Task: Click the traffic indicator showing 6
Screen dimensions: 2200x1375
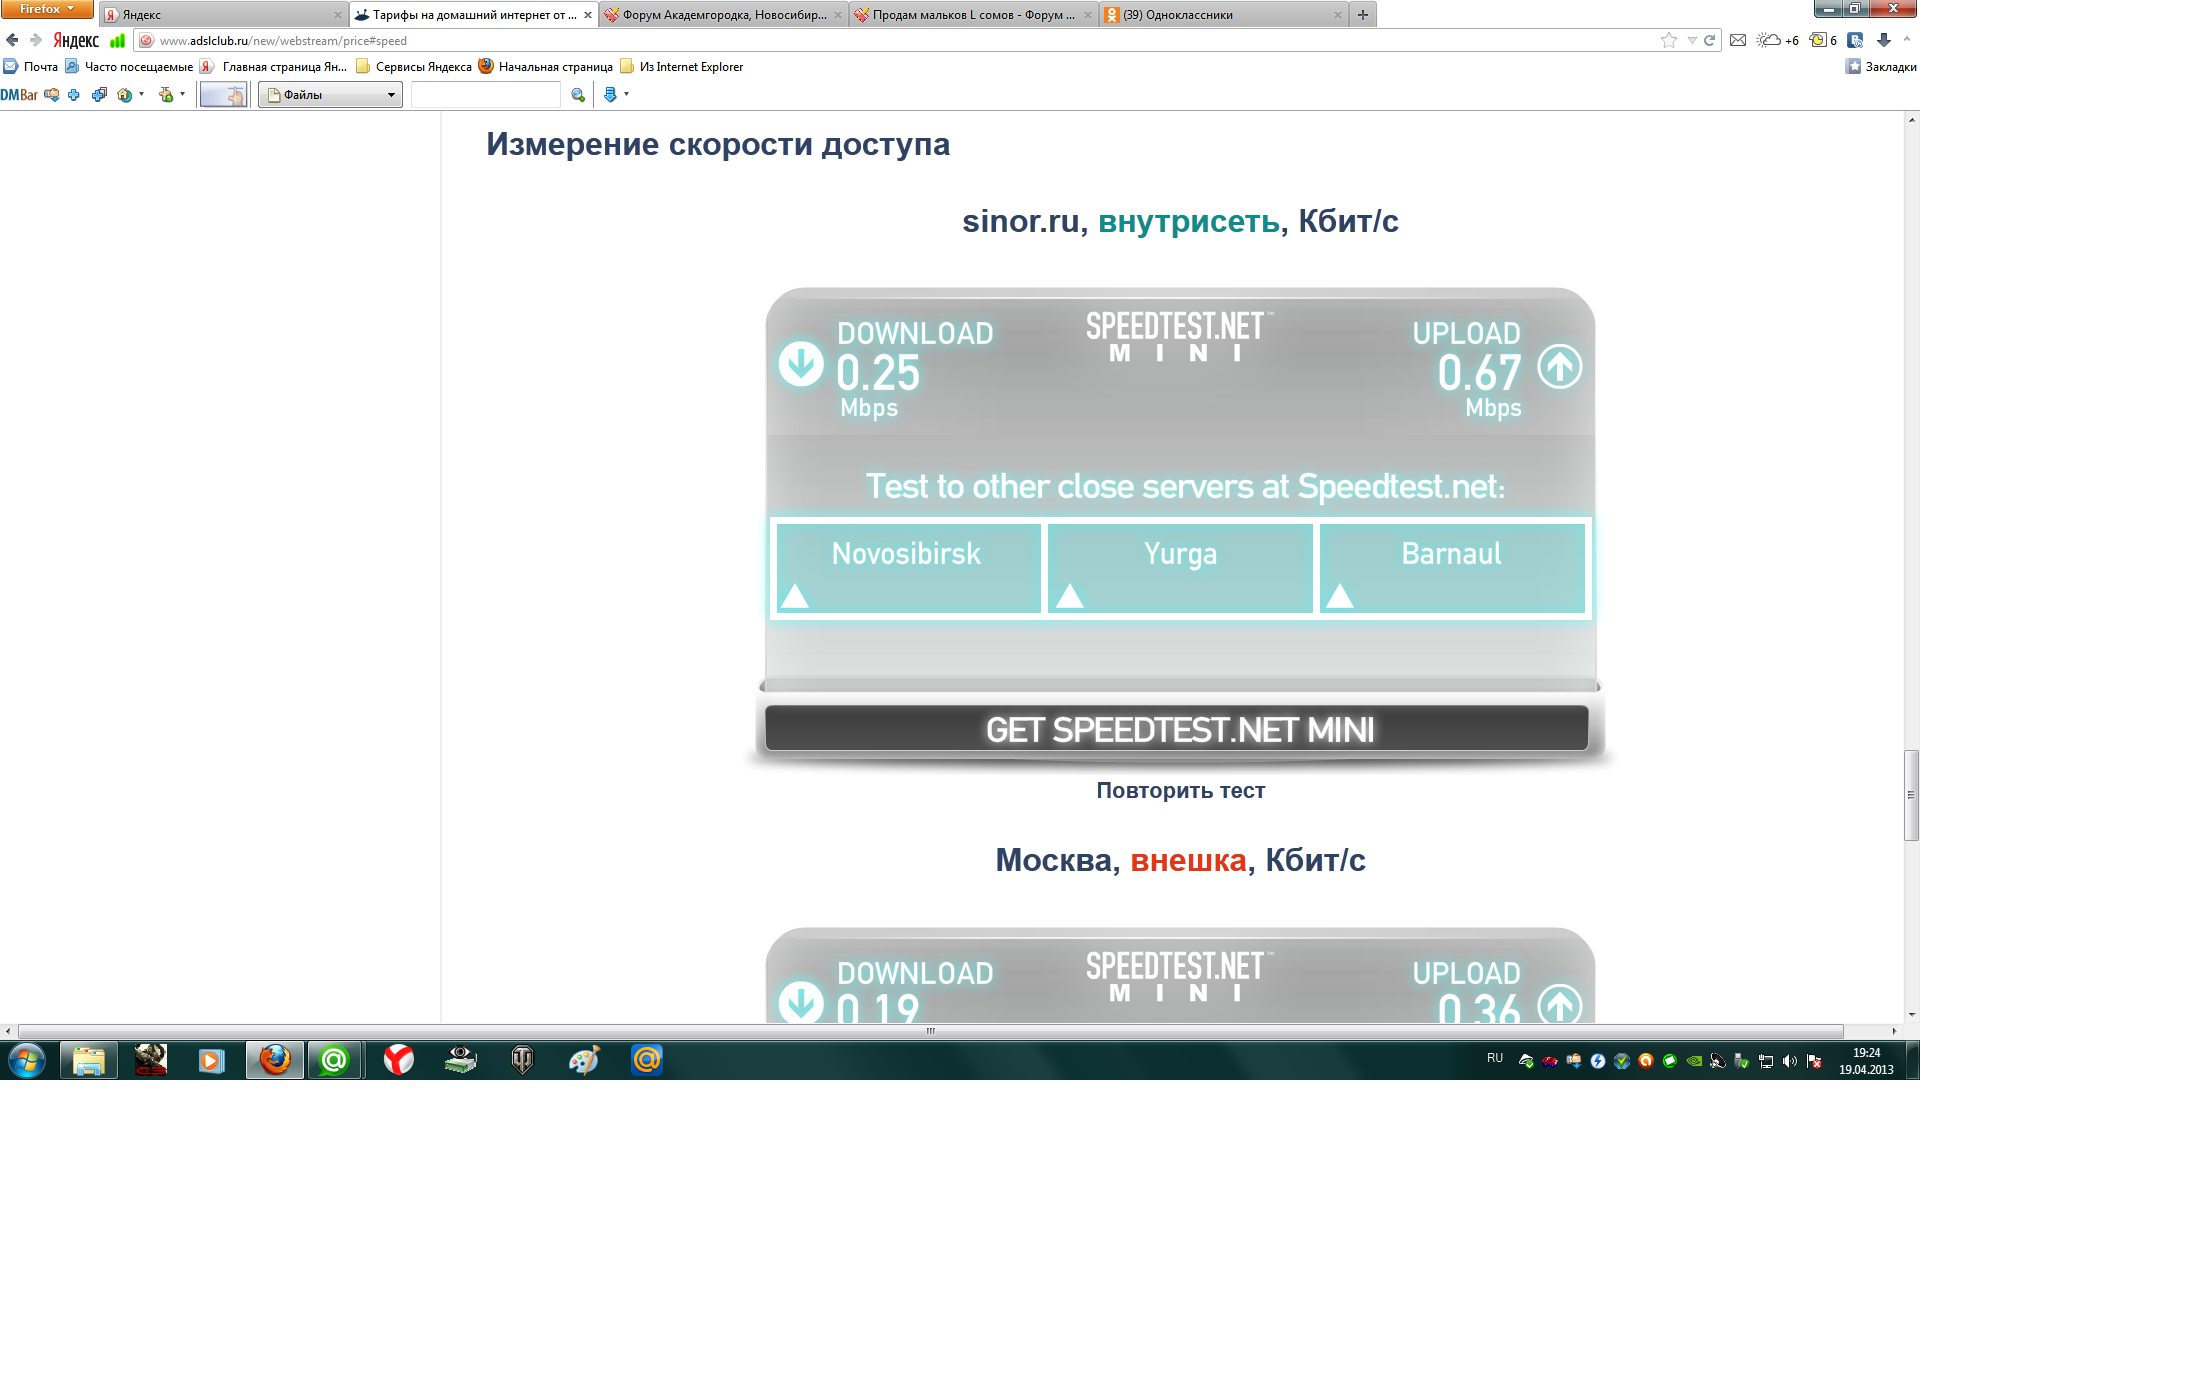Action: pos(1823,40)
